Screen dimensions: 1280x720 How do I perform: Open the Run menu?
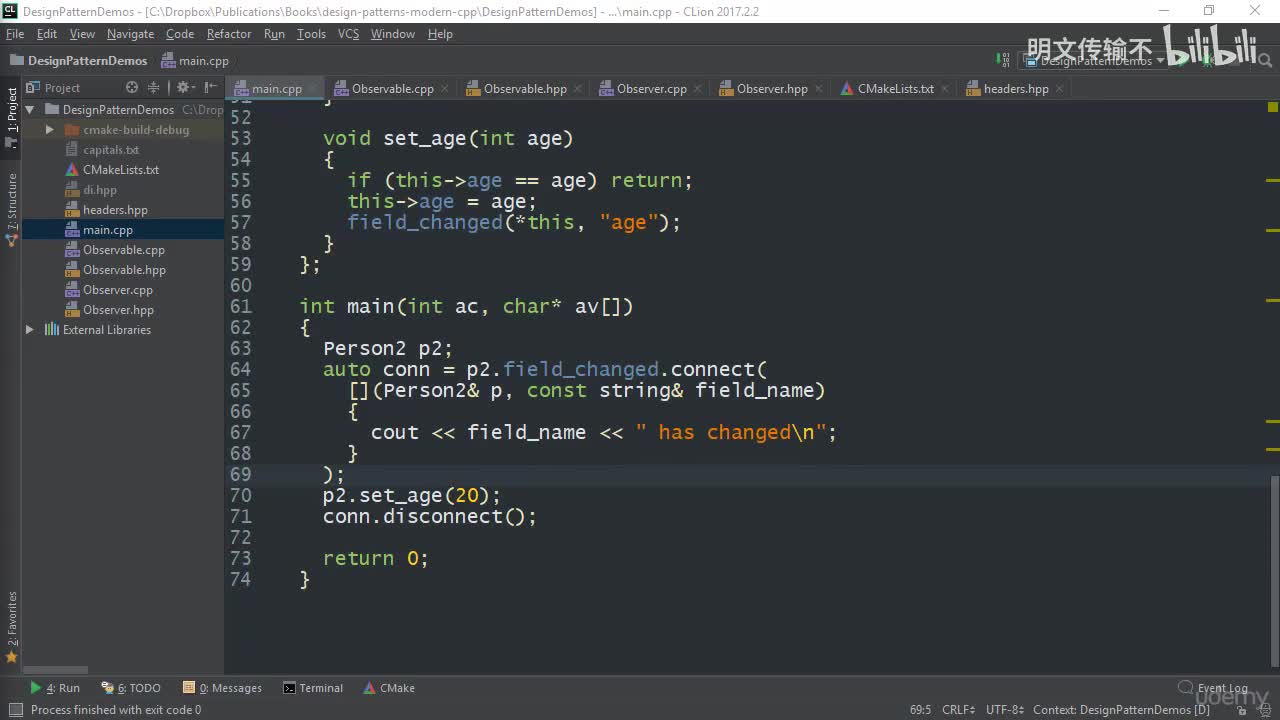[x=274, y=34]
